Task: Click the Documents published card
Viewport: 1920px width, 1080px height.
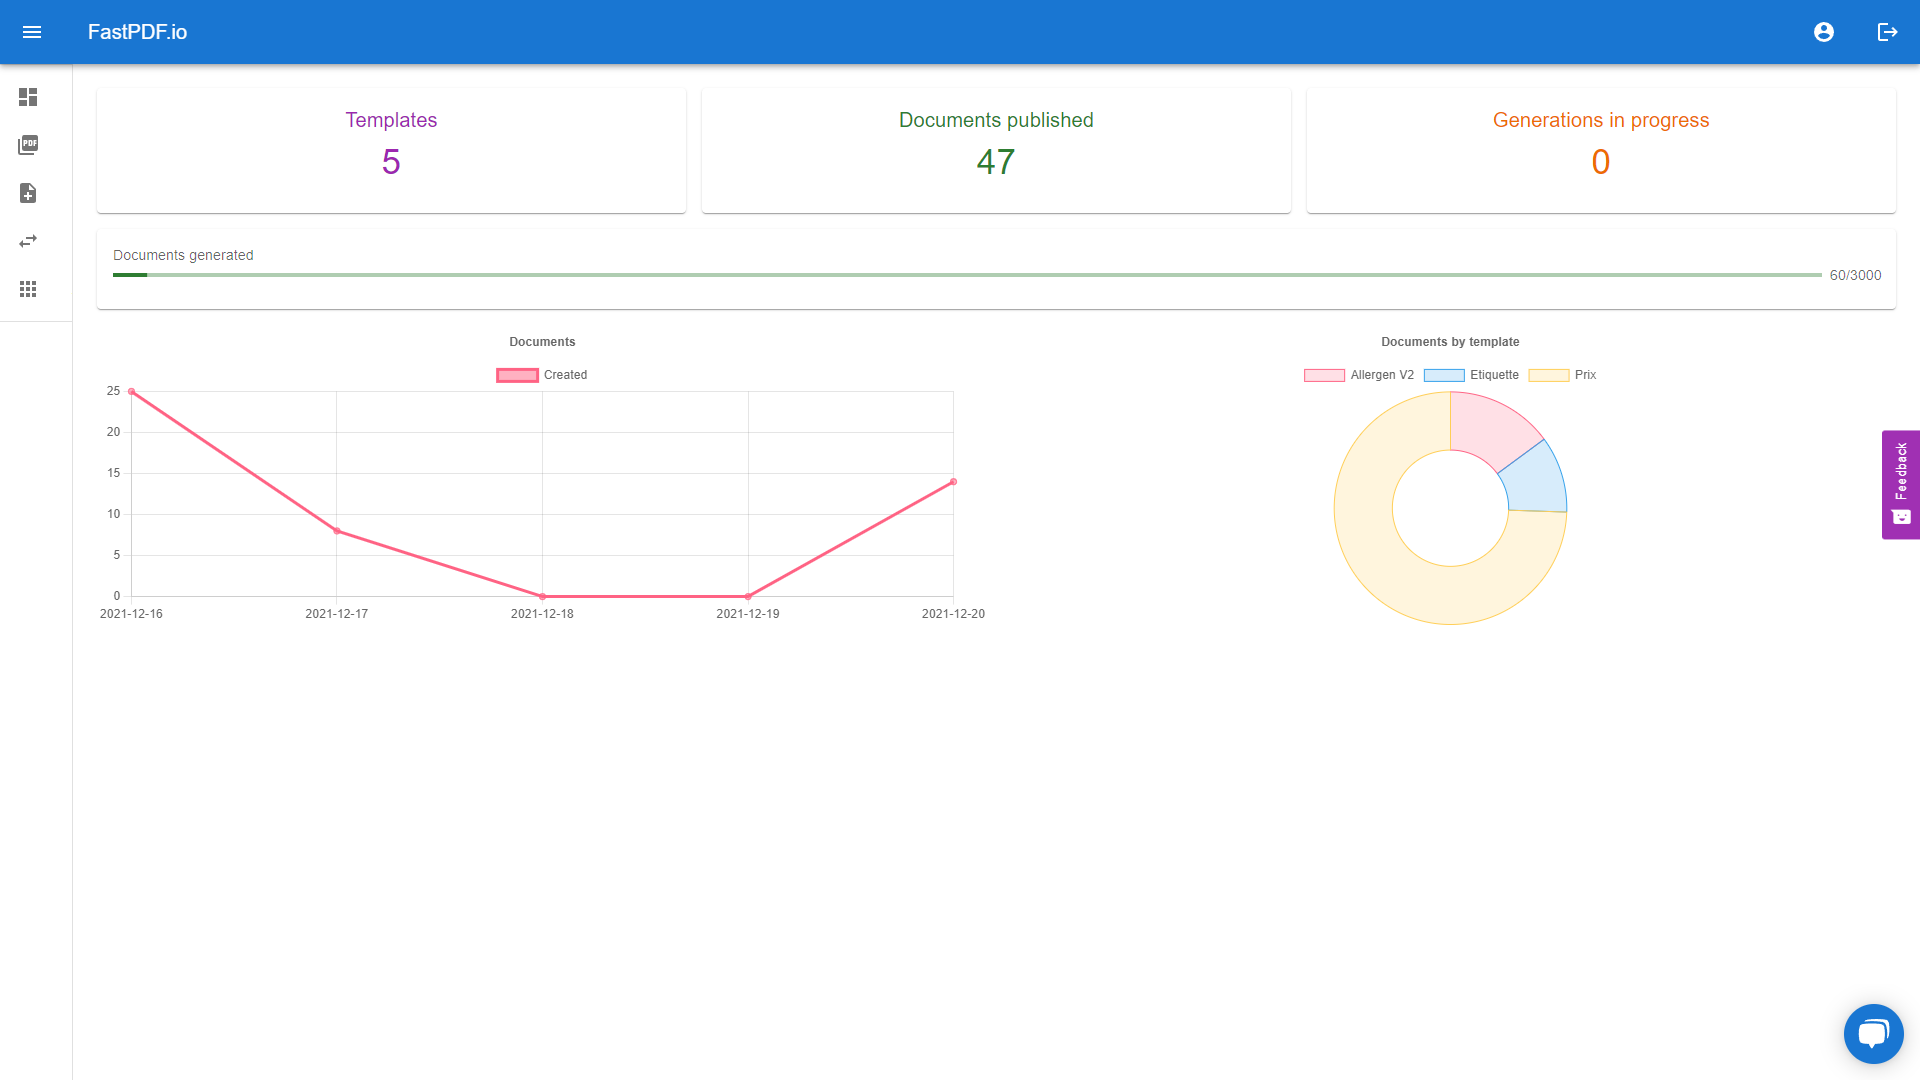Action: (995, 149)
